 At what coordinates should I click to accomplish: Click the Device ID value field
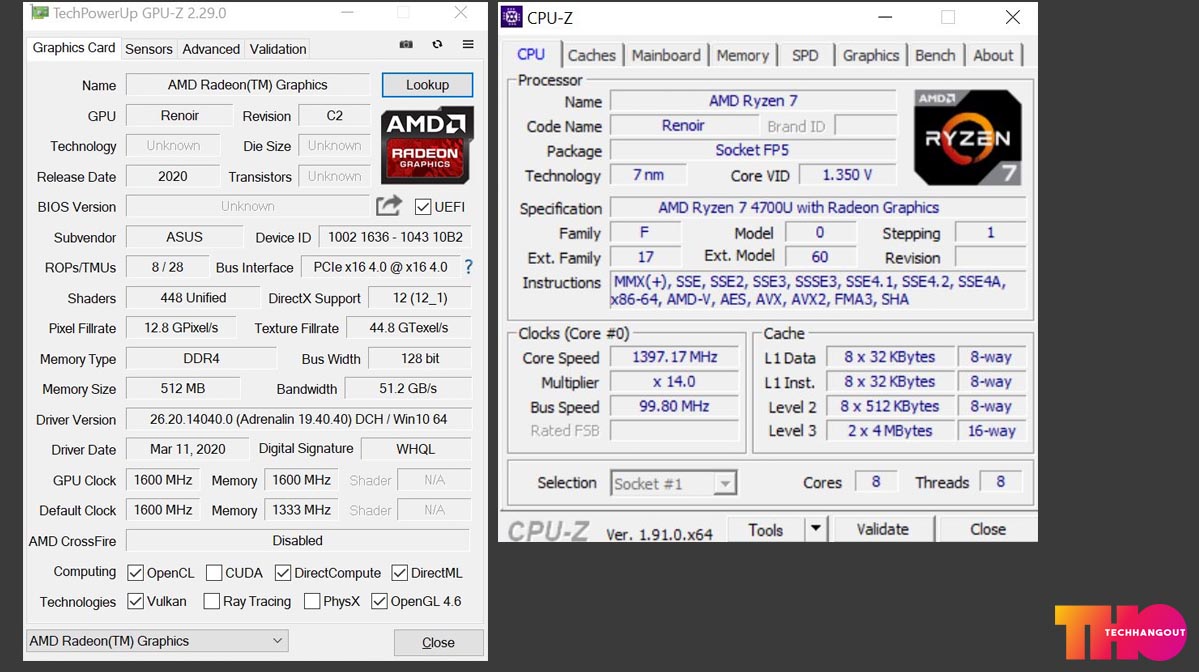pyautogui.click(x=395, y=237)
